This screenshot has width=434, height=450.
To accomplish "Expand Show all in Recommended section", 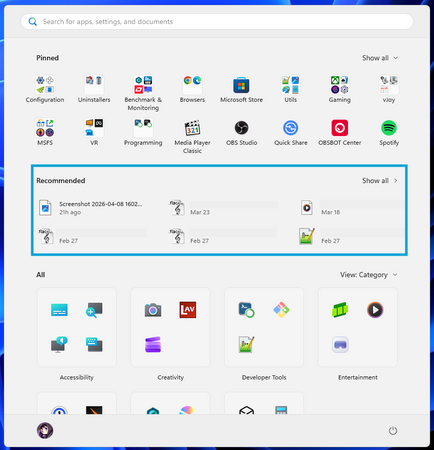I will 380,181.
